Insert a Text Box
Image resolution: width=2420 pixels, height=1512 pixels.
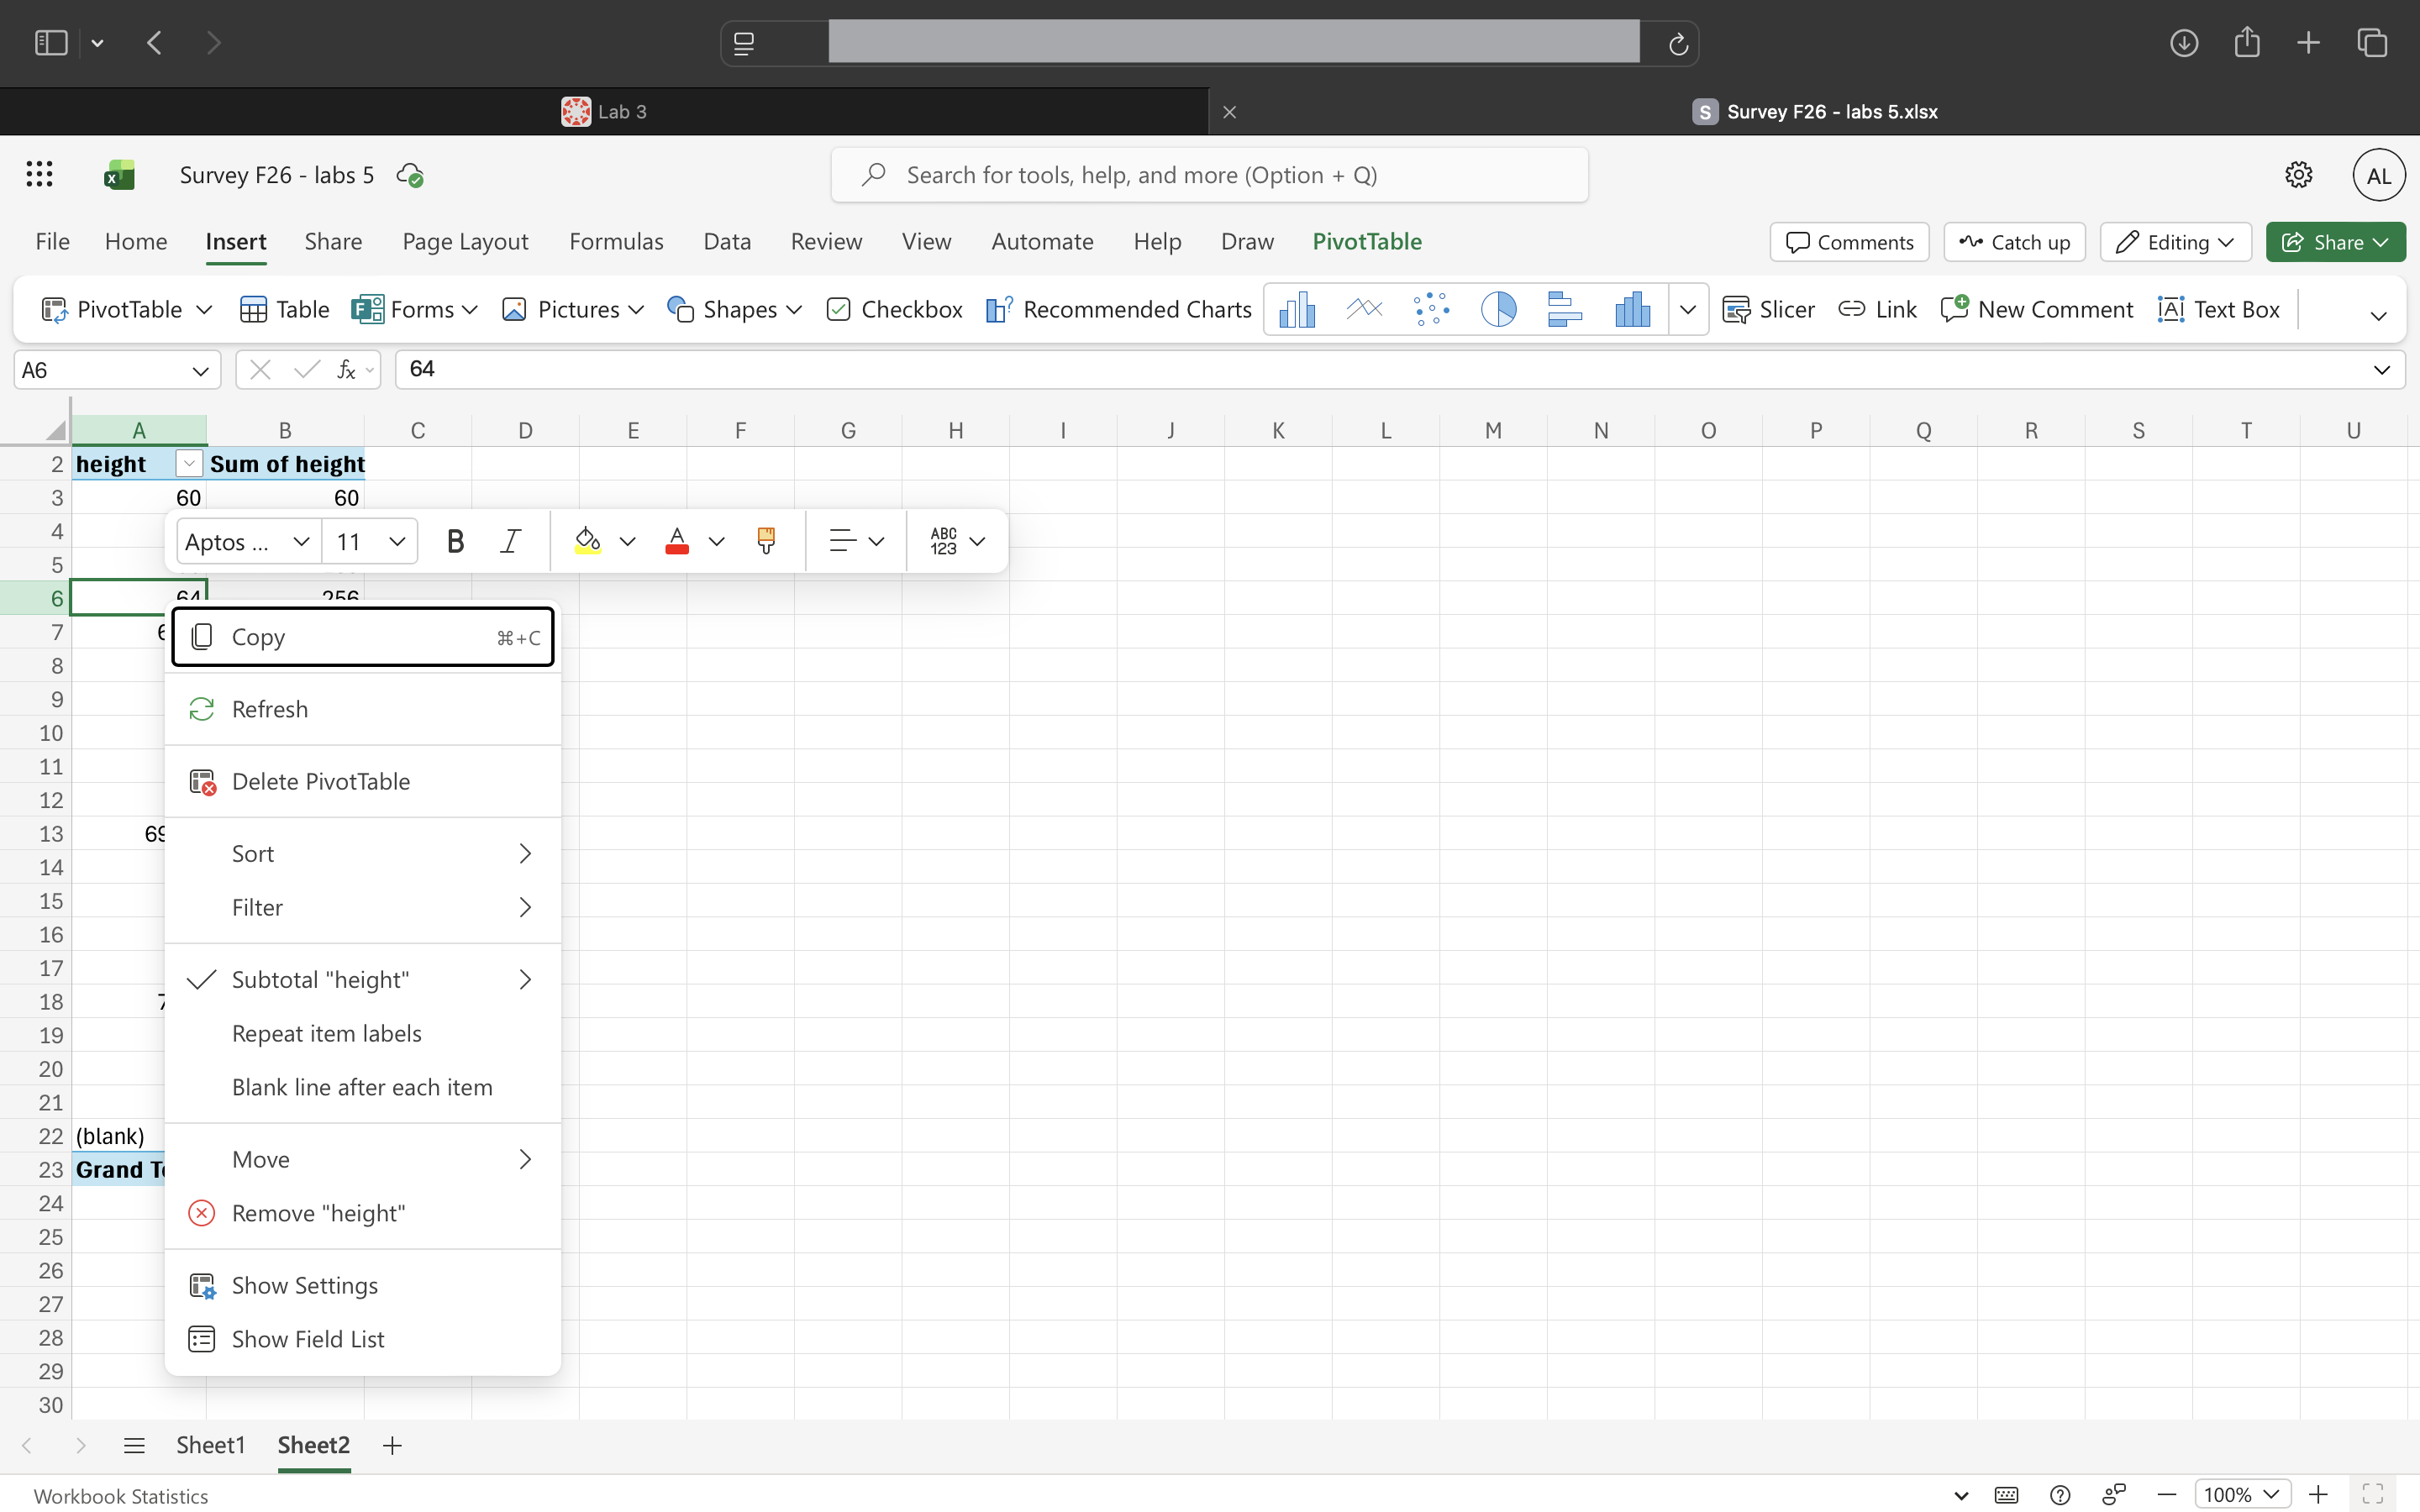tap(2218, 310)
